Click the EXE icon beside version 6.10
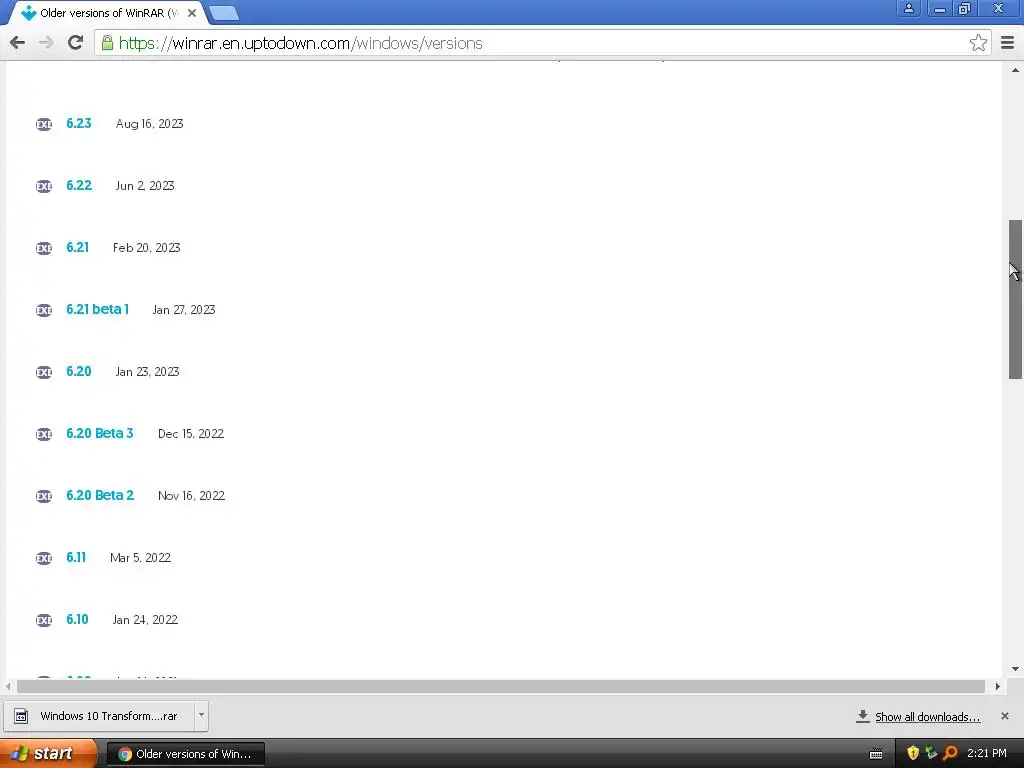 click(44, 620)
